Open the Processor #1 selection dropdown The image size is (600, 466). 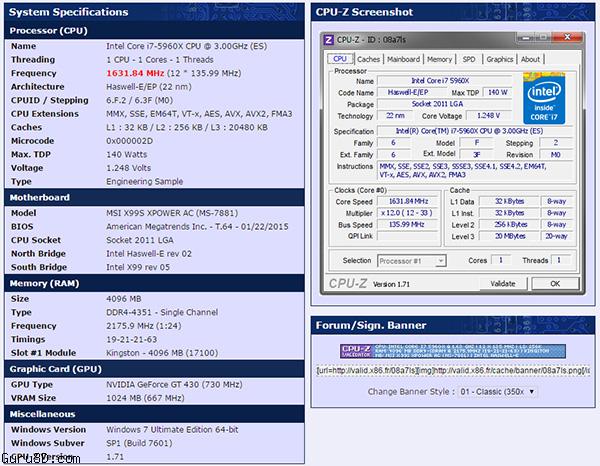tap(411, 261)
